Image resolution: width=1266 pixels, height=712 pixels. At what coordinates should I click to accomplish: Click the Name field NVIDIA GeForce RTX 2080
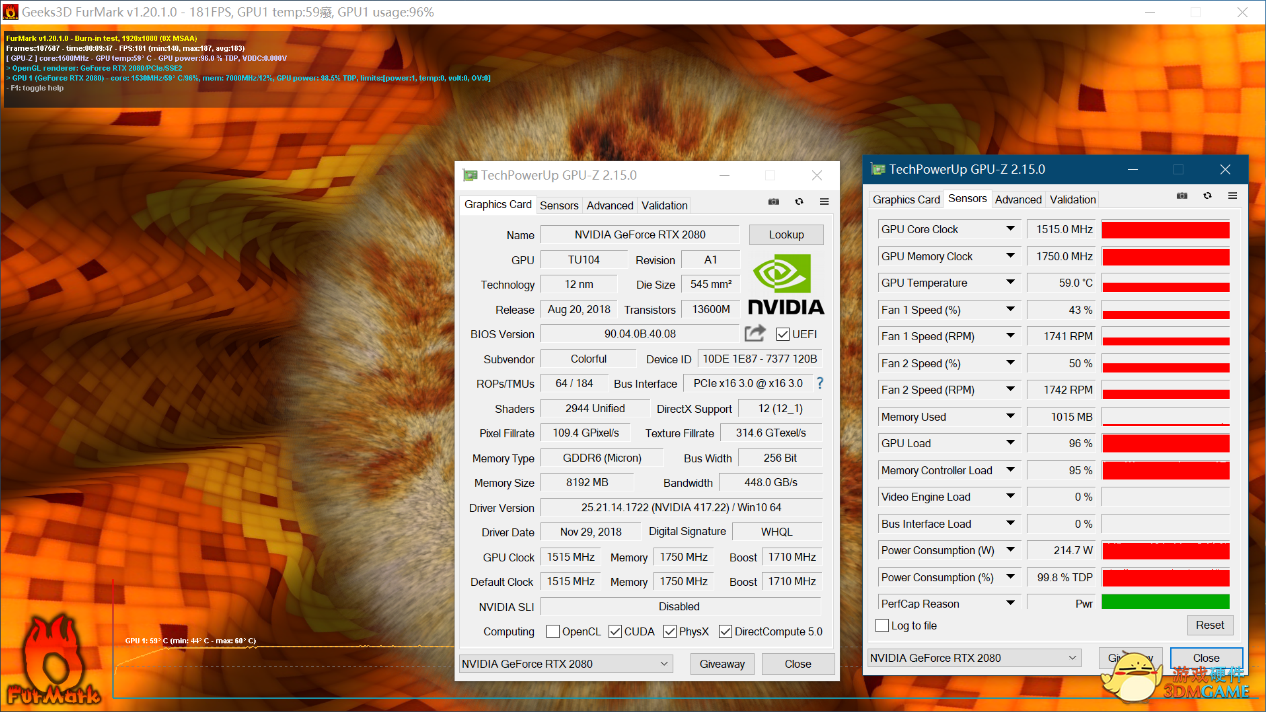pyautogui.click(x=640, y=235)
